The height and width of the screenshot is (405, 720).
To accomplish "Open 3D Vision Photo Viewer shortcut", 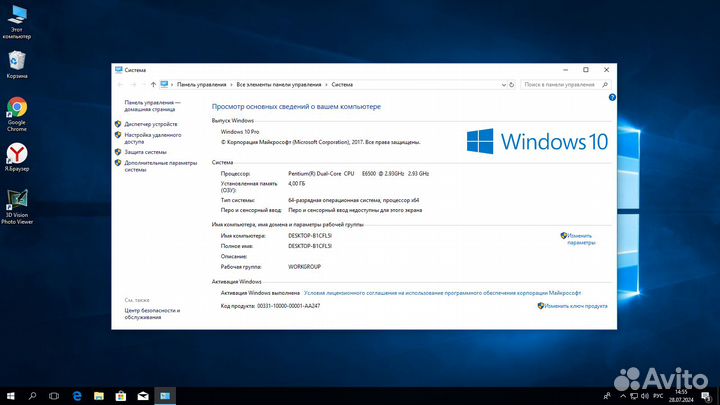I will (x=17, y=207).
